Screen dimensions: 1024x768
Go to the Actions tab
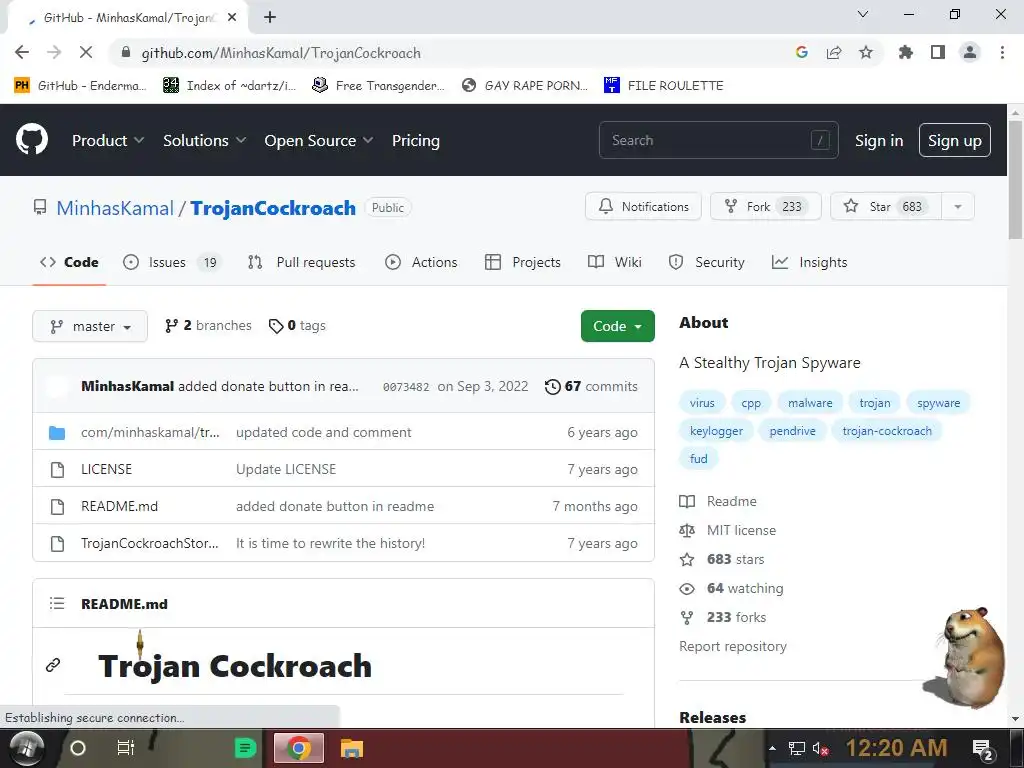pyautogui.click(x=421, y=263)
